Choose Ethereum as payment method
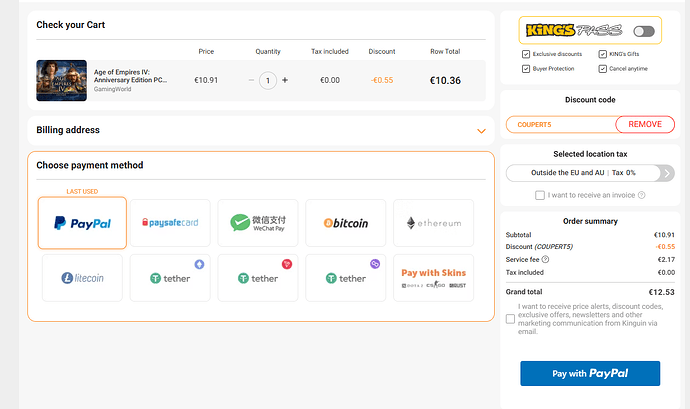The height and width of the screenshot is (409, 690). coord(433,223)
